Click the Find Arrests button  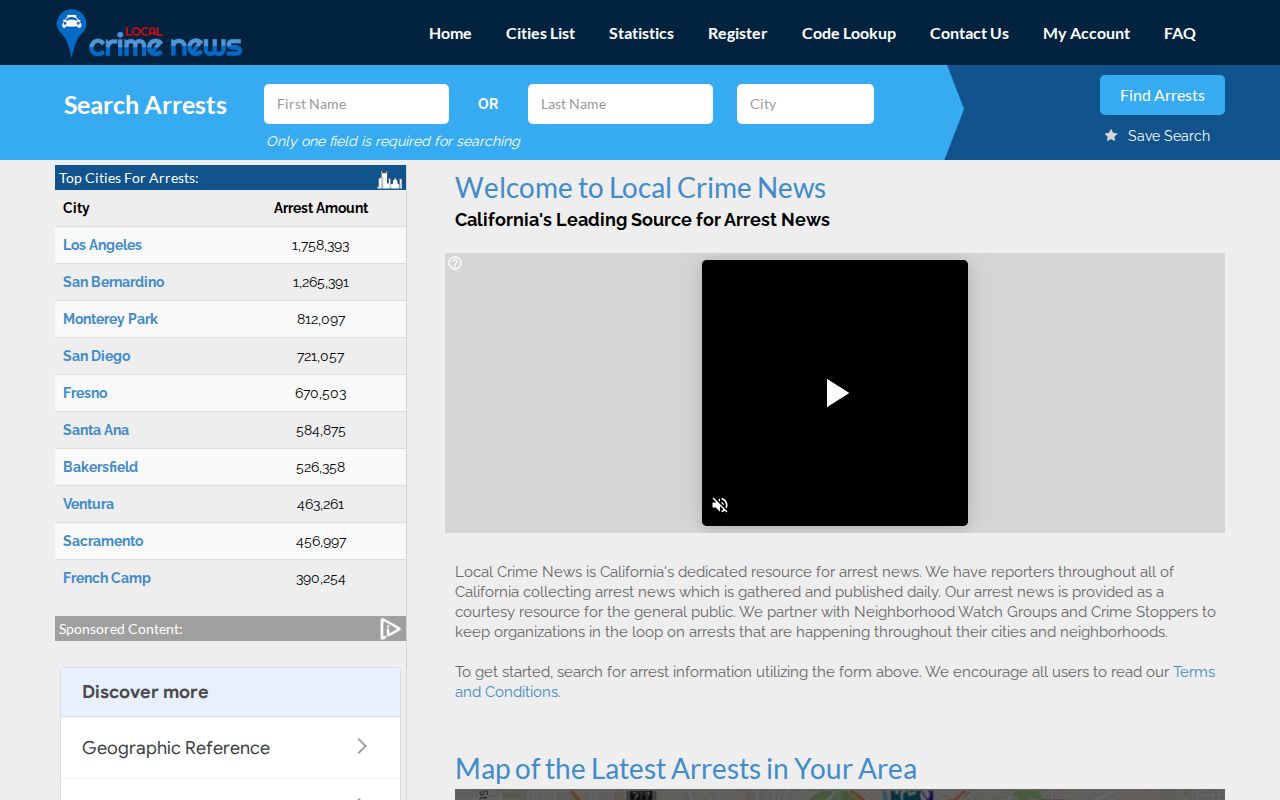tap(1162, 95)
